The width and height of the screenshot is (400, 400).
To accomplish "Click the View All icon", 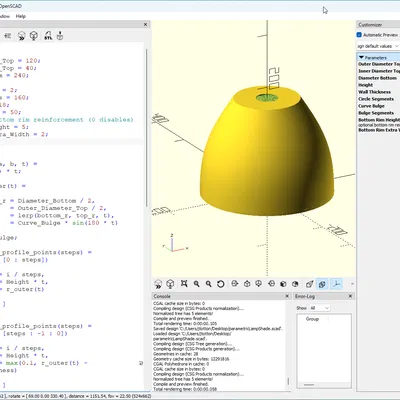I will click(x=184, y=284).
